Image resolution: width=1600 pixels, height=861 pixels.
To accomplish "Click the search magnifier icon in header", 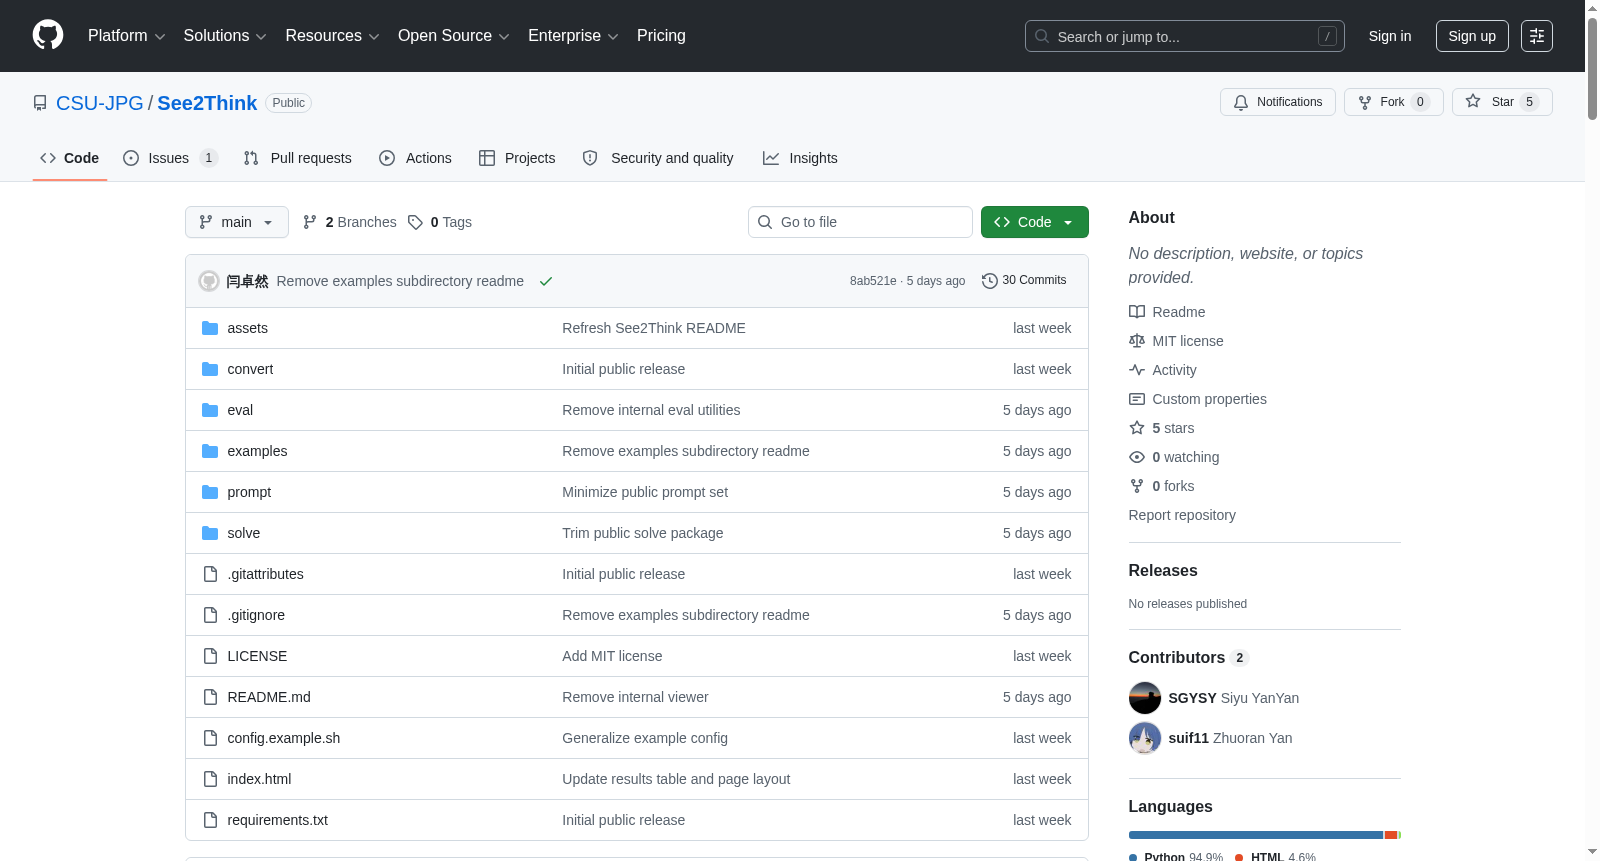I will coord(1042,36).
